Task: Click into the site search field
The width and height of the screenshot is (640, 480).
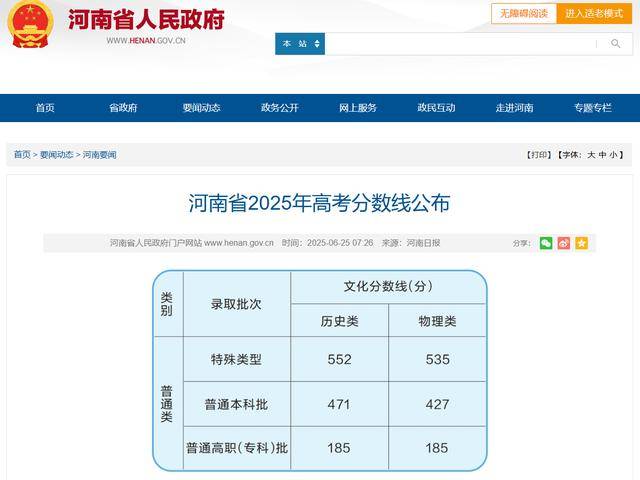Action: [x=460, y=44]
